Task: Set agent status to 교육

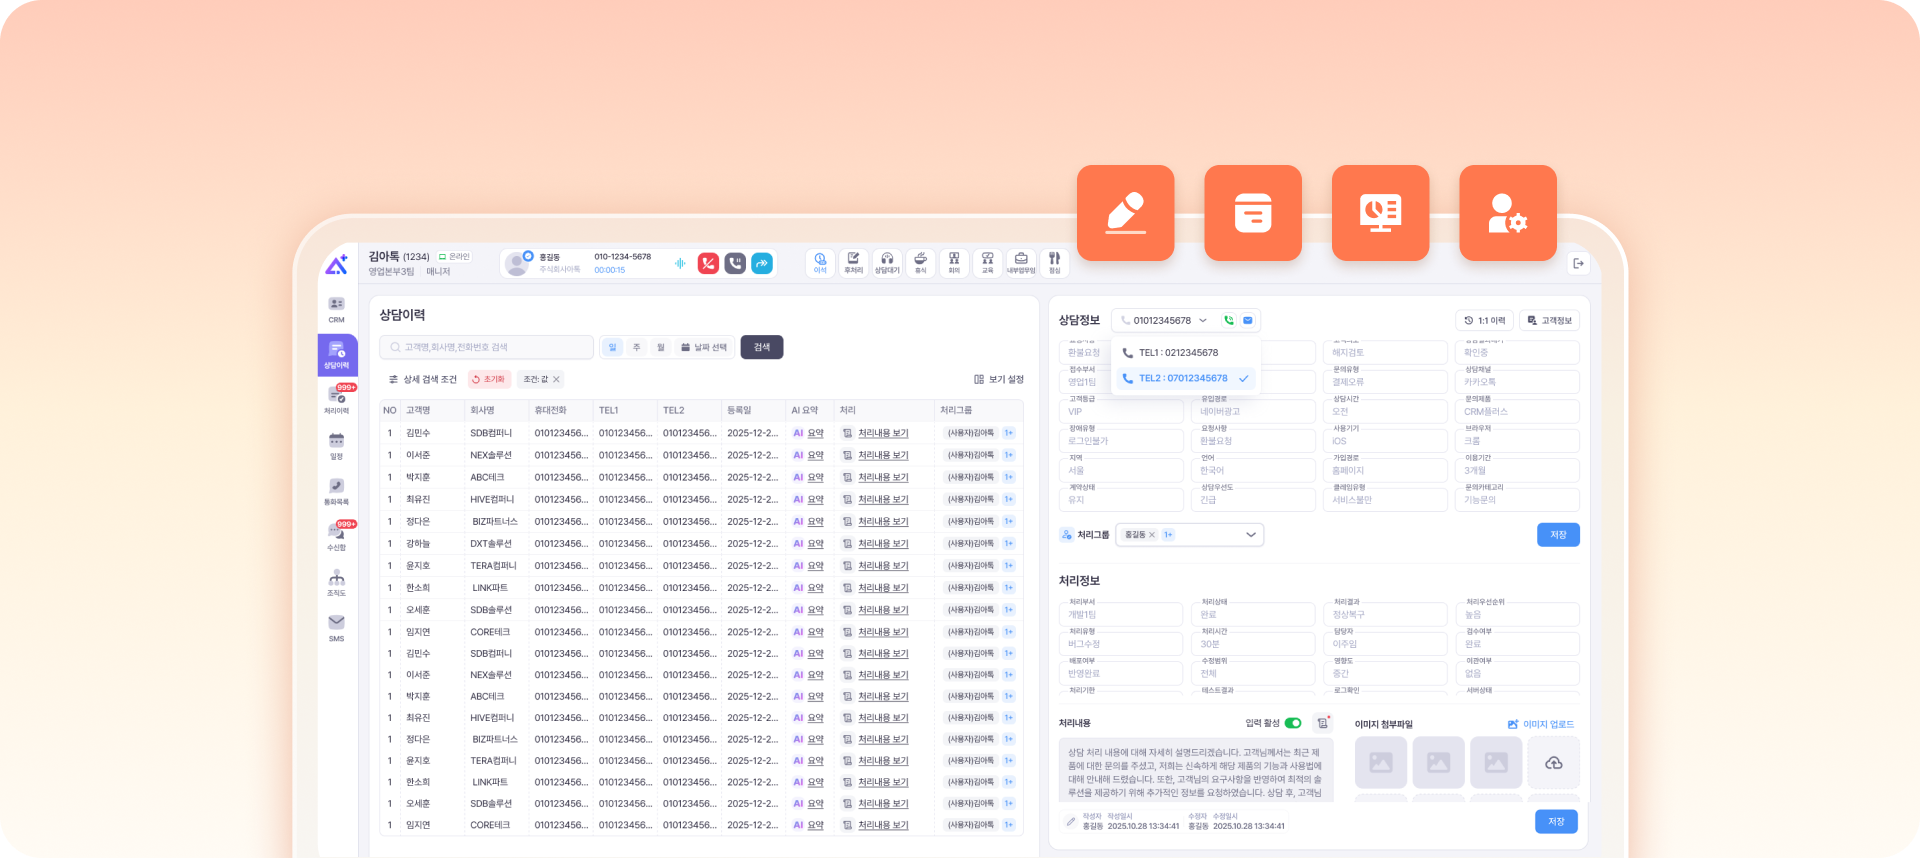Action: tap(988, 263)
